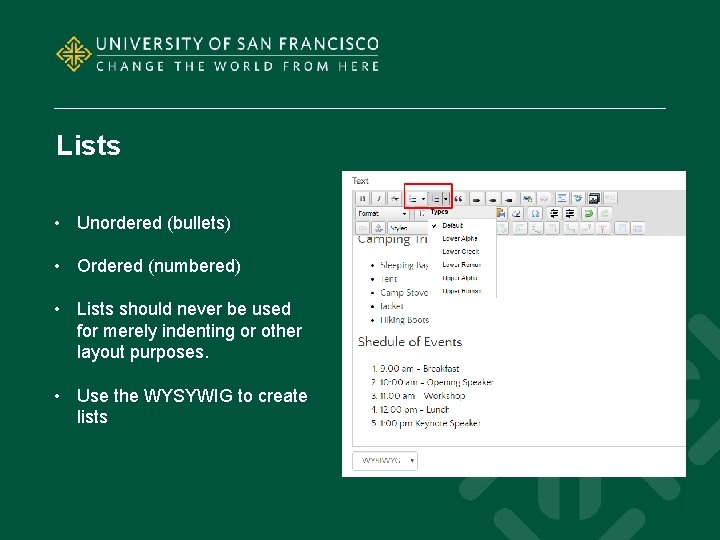The height and width of the screenshot is (540, 720).
Task: Insert special character Omega icon
Action: [x=535, y=214]
